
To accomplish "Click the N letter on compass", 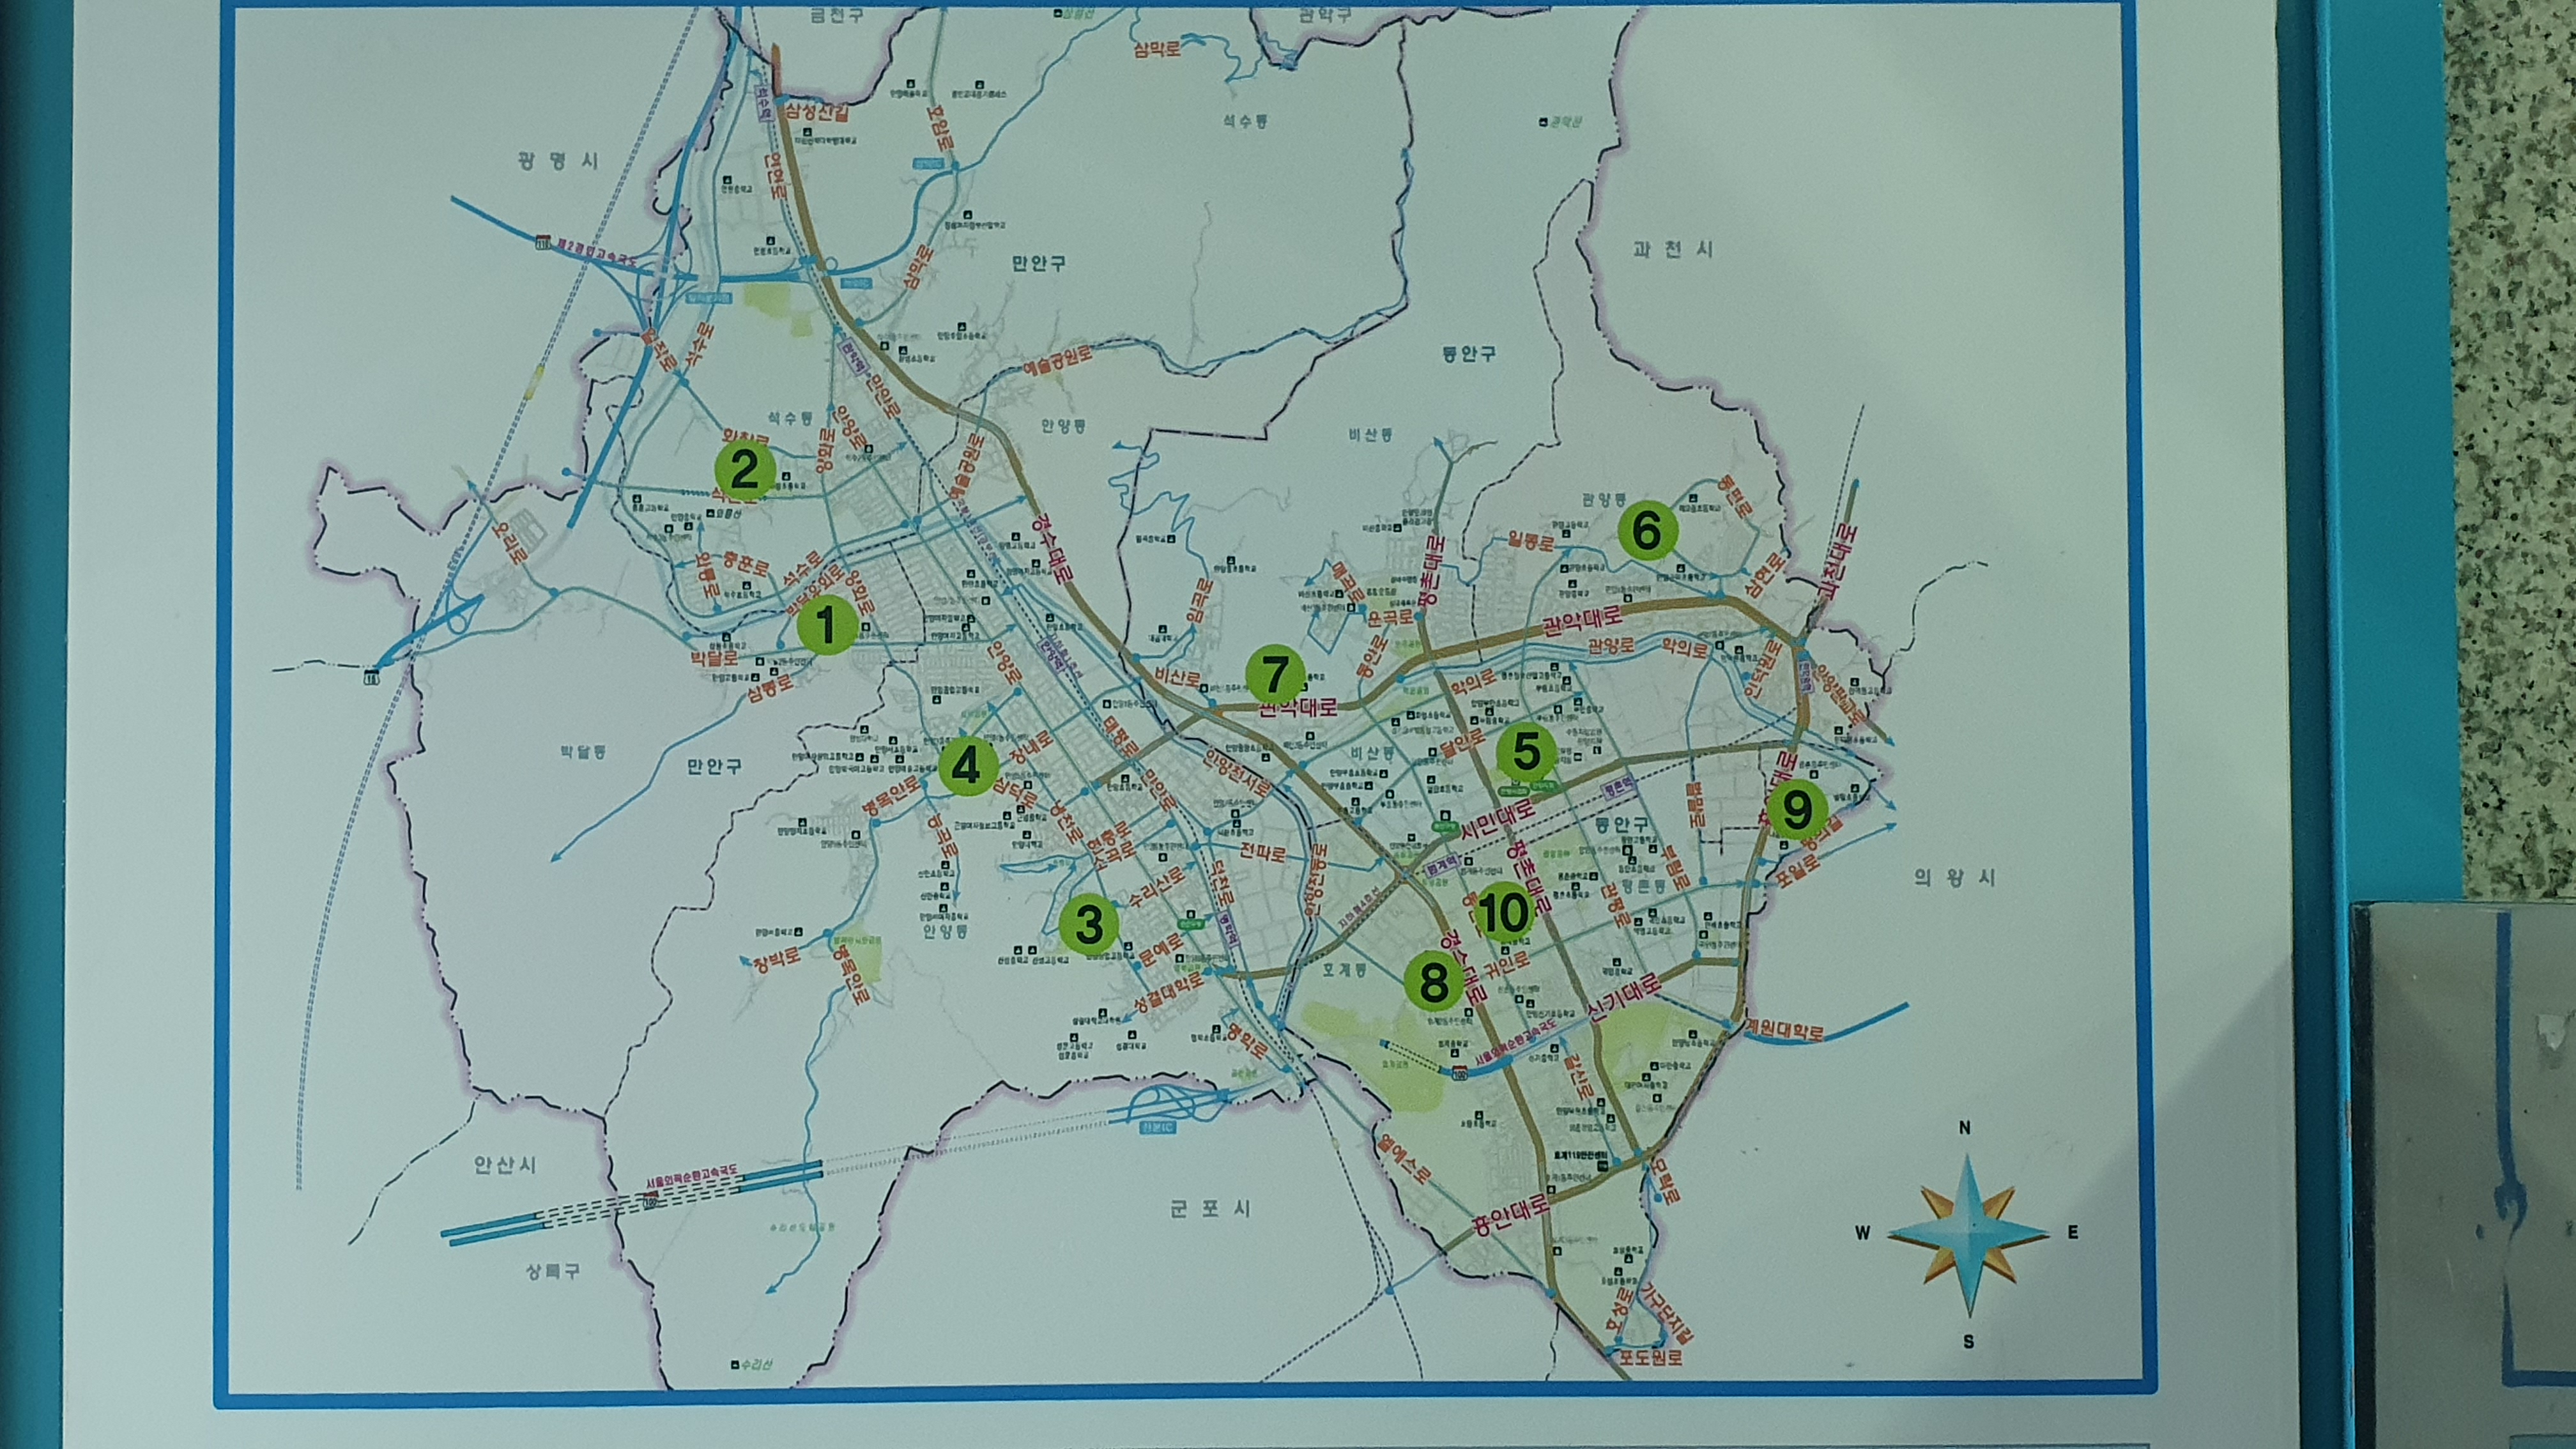I will [x=1964, y=1129].
